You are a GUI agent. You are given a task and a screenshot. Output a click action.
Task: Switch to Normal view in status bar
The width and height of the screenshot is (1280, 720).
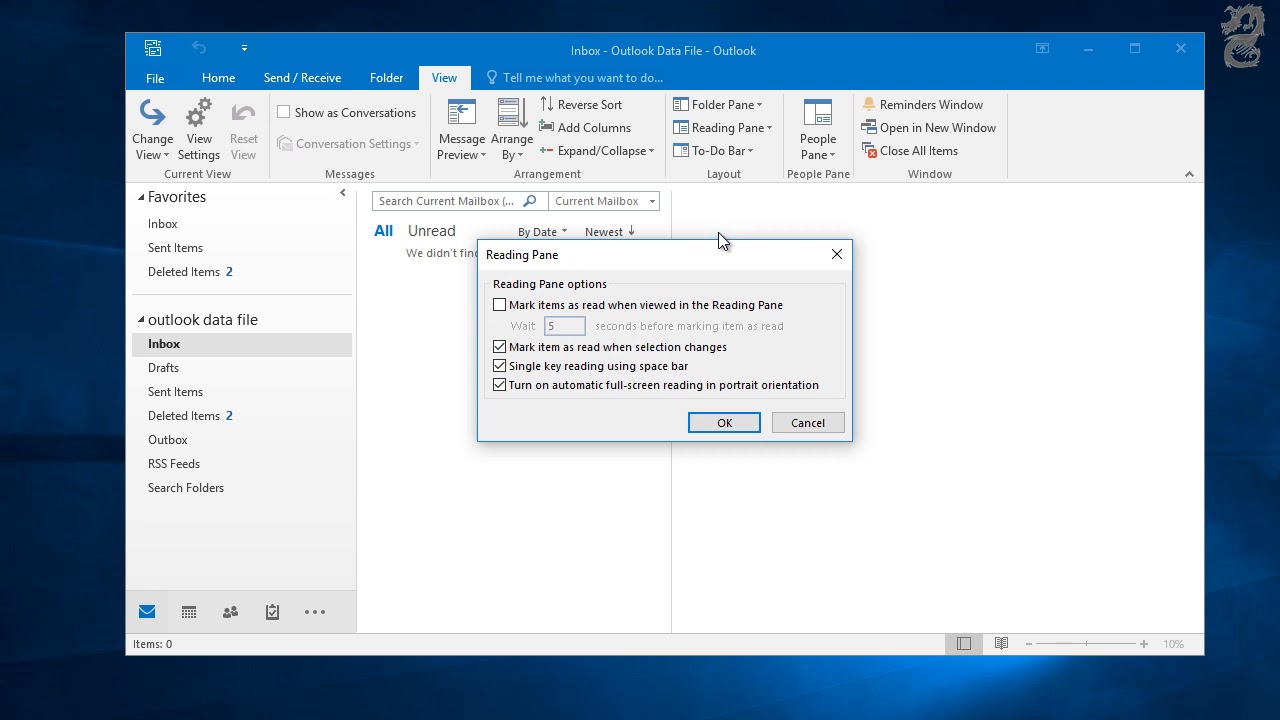tap(964, 644)
